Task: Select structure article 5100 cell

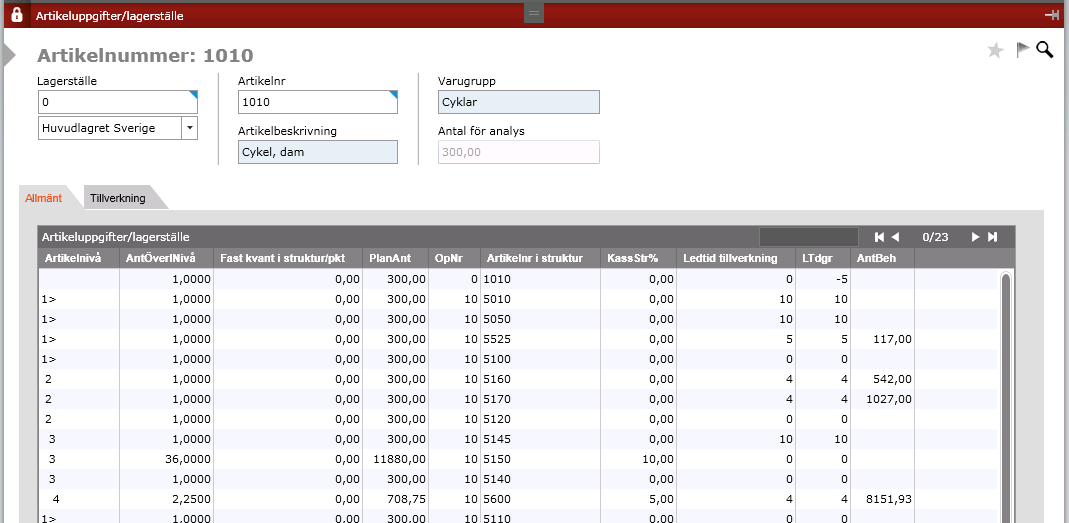Action: [x=541, y=359]
